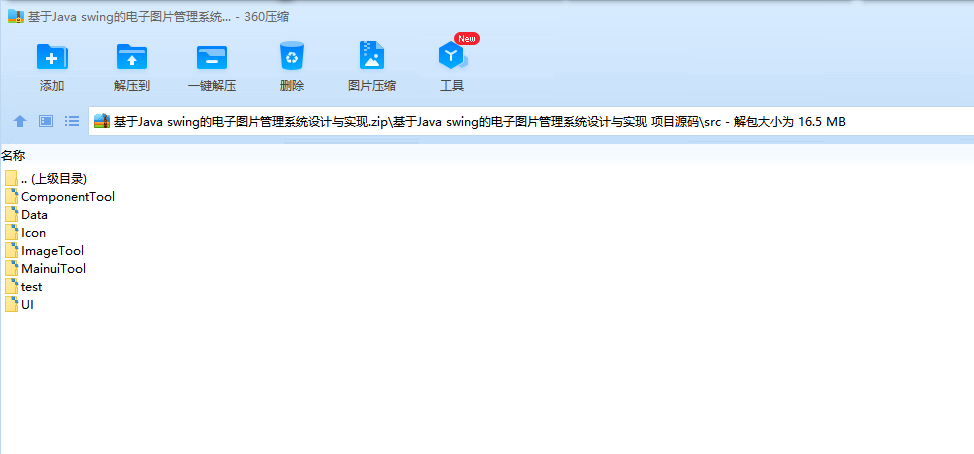Select the 'ImageTool' folder name
The height and width of the screenshot is (454, 974).
53,251
